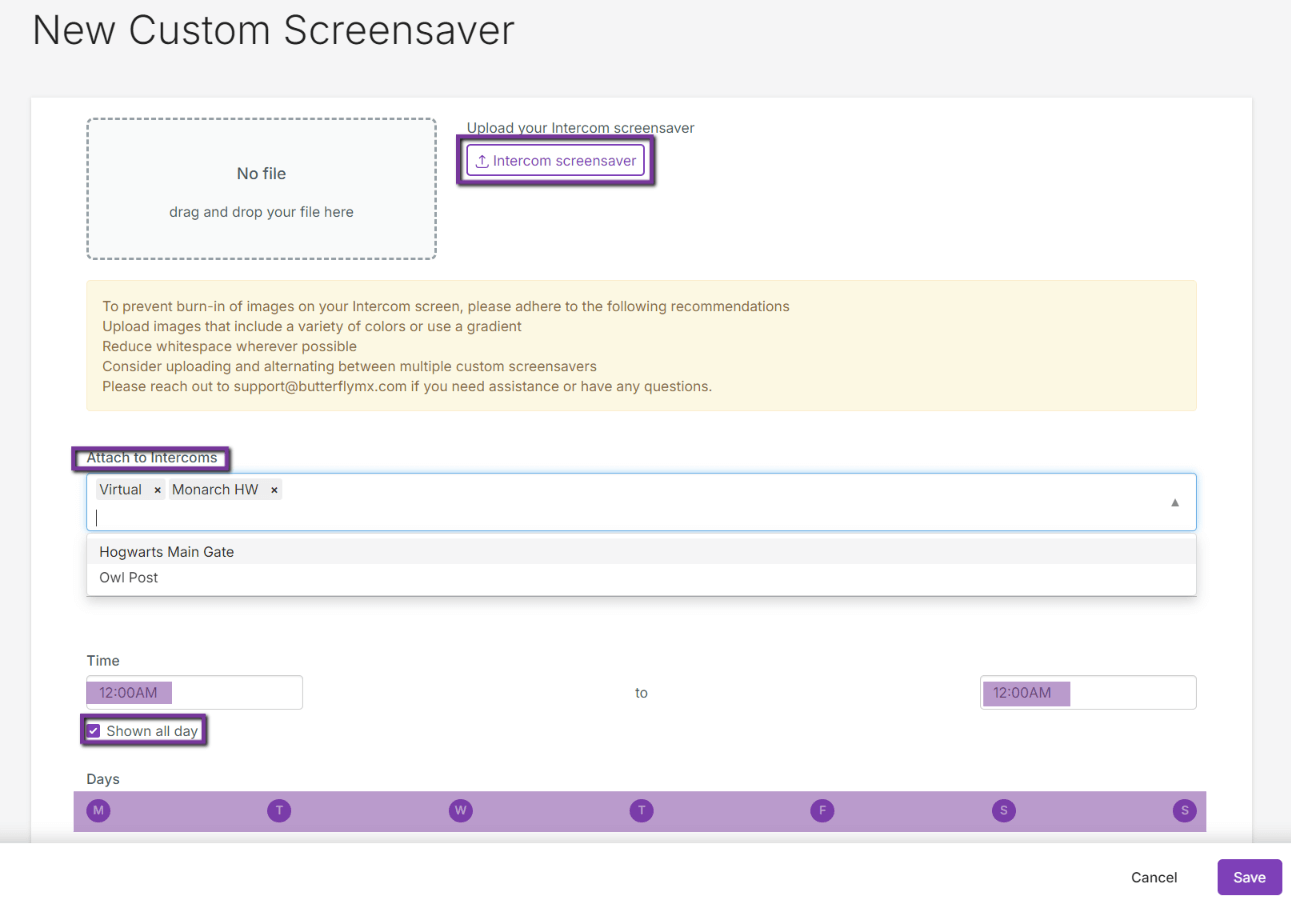Click the ending time field showing 12:00AM
1291x901 pixels.
[1087, 692]
